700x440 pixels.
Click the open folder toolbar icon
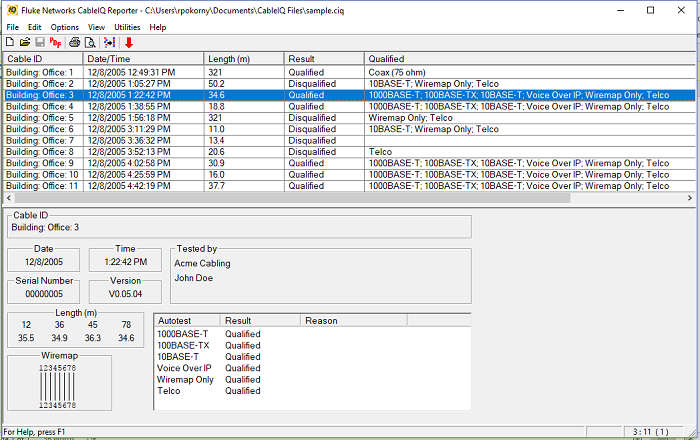[x=25, y=42]
